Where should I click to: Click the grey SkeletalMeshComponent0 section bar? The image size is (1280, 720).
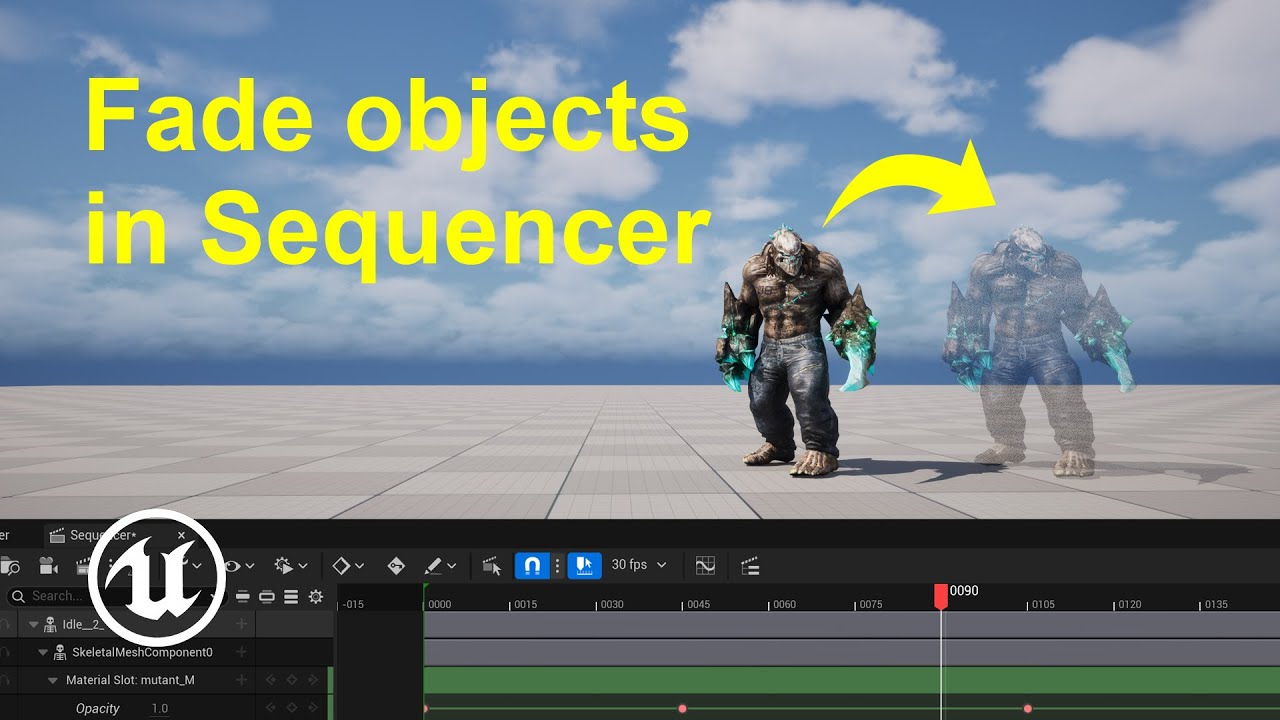click(x=852, y=653)
